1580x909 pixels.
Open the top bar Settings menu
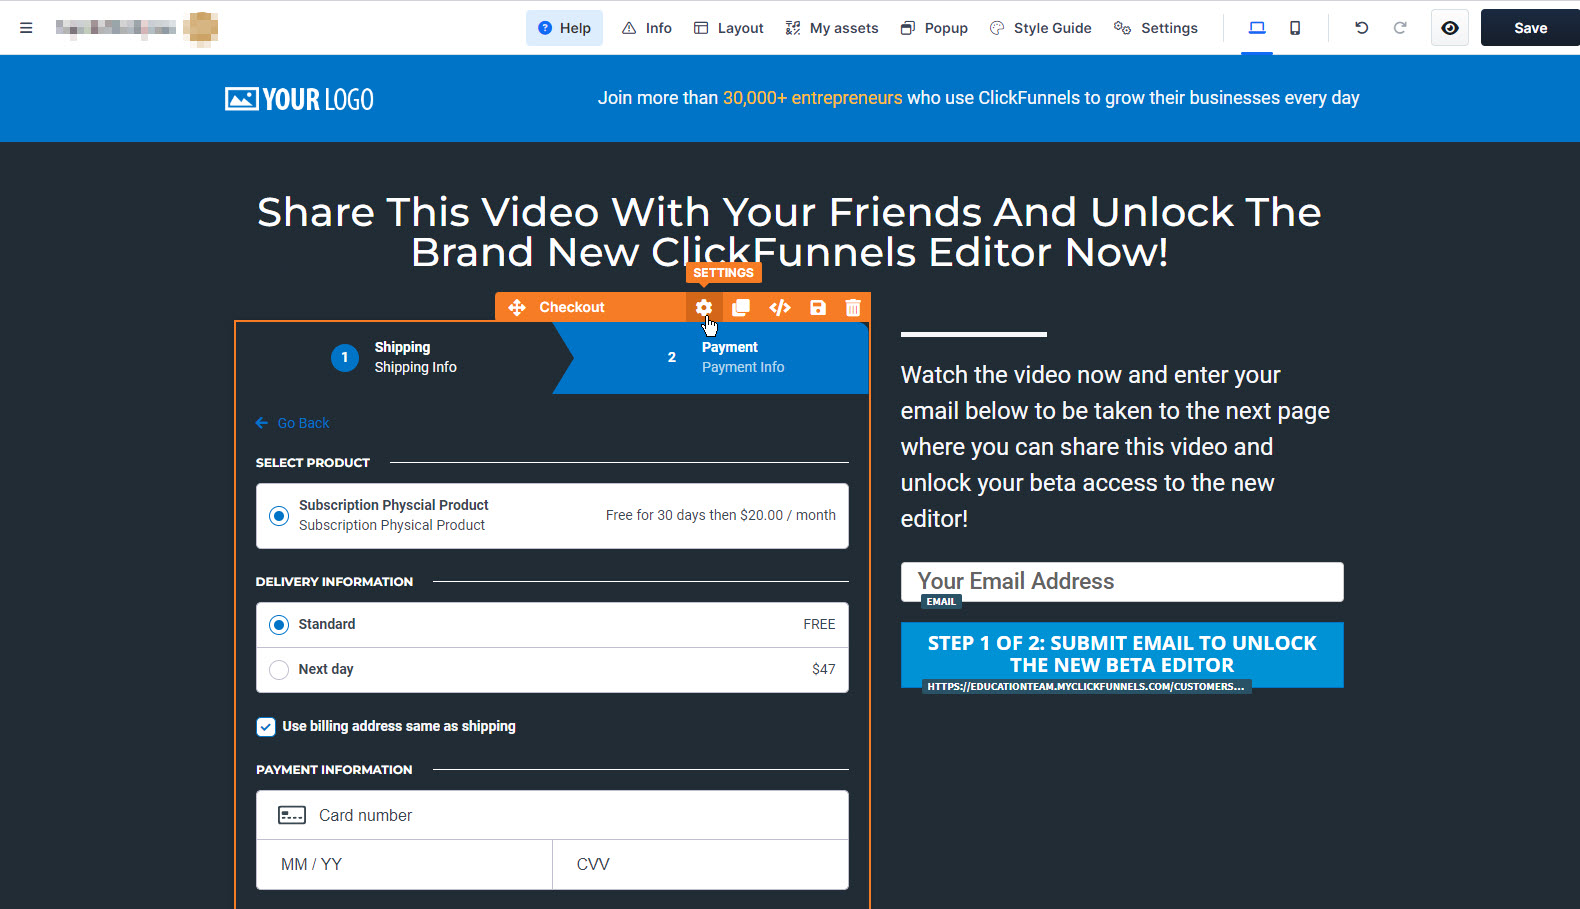tap(1156, 28)
